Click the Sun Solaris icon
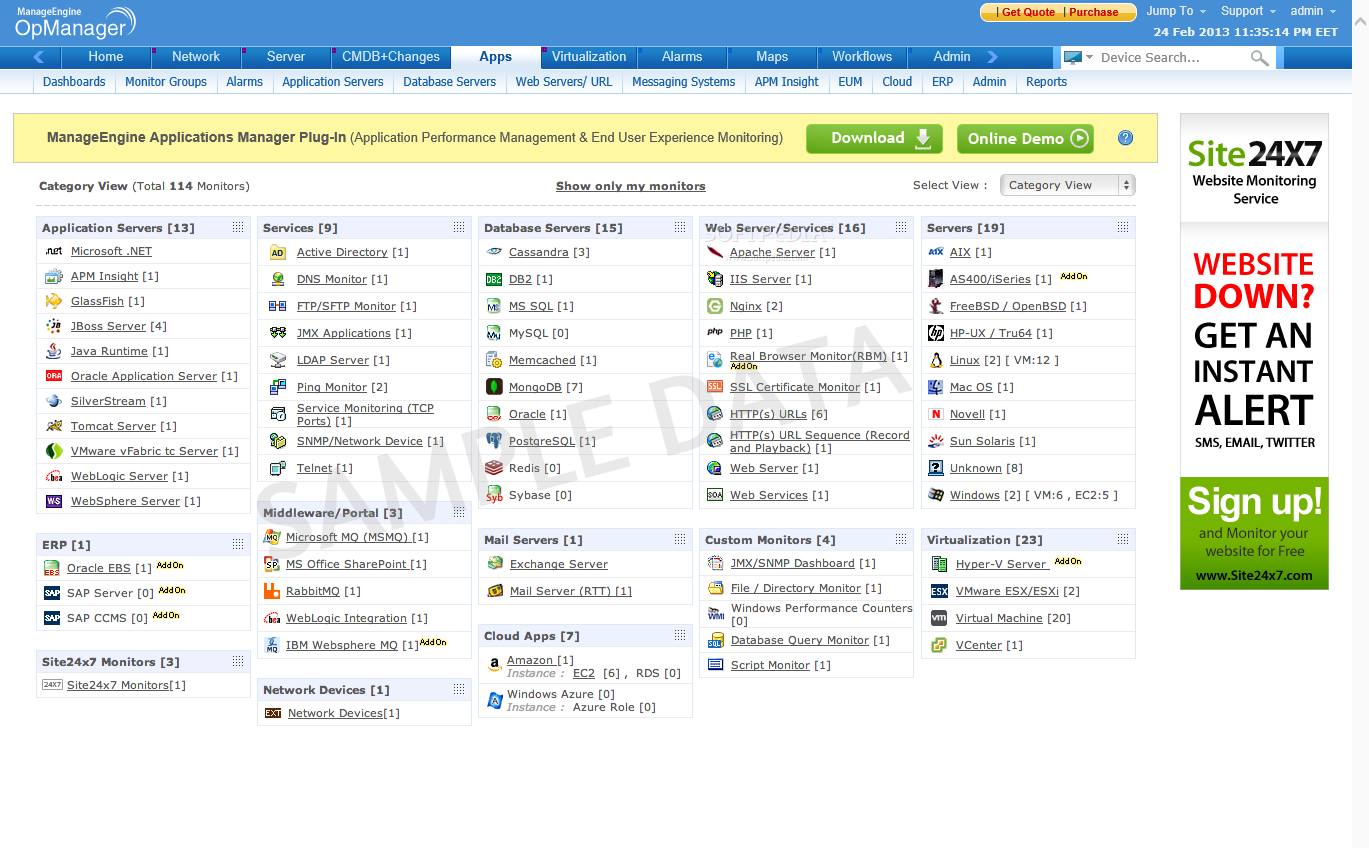This screenshot has width=1369, height=848. (x=936, y=441)
